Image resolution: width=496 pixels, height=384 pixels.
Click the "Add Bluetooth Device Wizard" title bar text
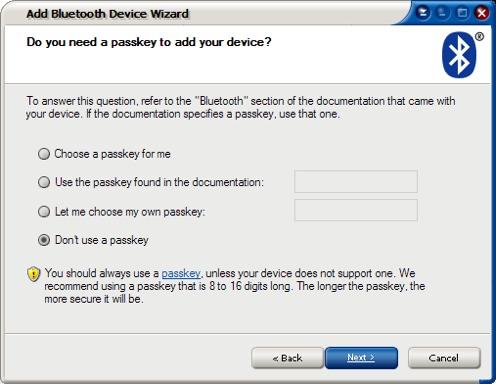coord(108,14)
